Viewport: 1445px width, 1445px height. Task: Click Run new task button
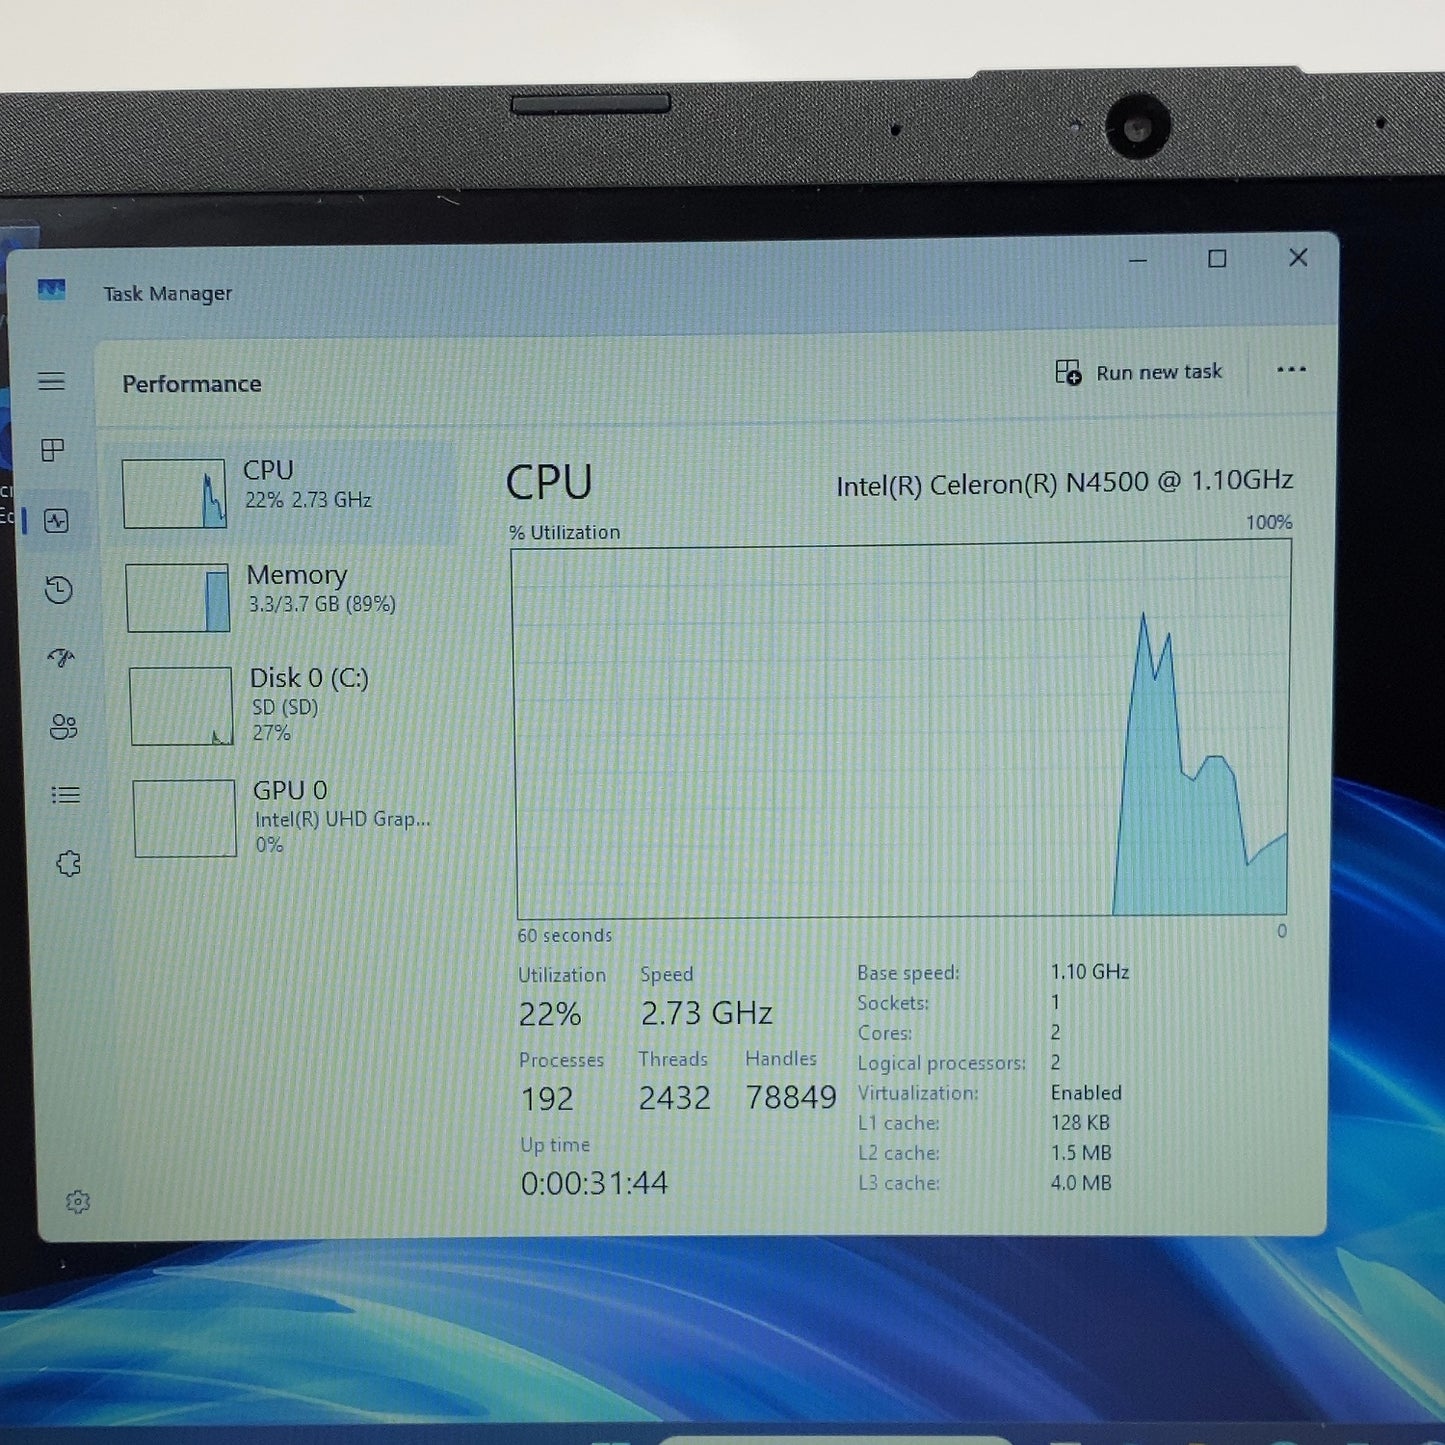pos(1139,372)
